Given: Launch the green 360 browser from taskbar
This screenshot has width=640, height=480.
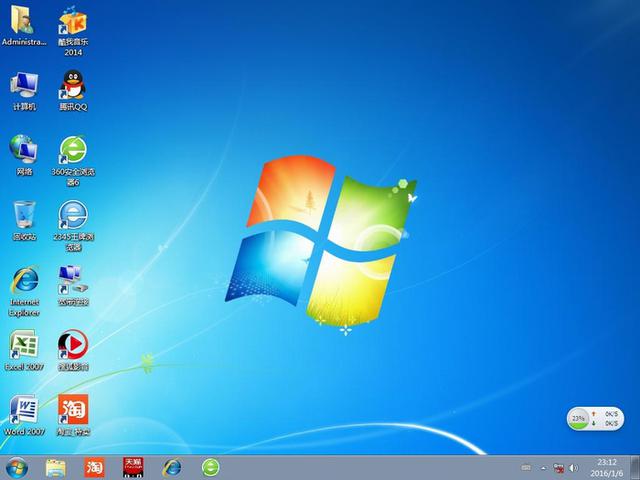Looking at the screenshot, I should point(210,467).
